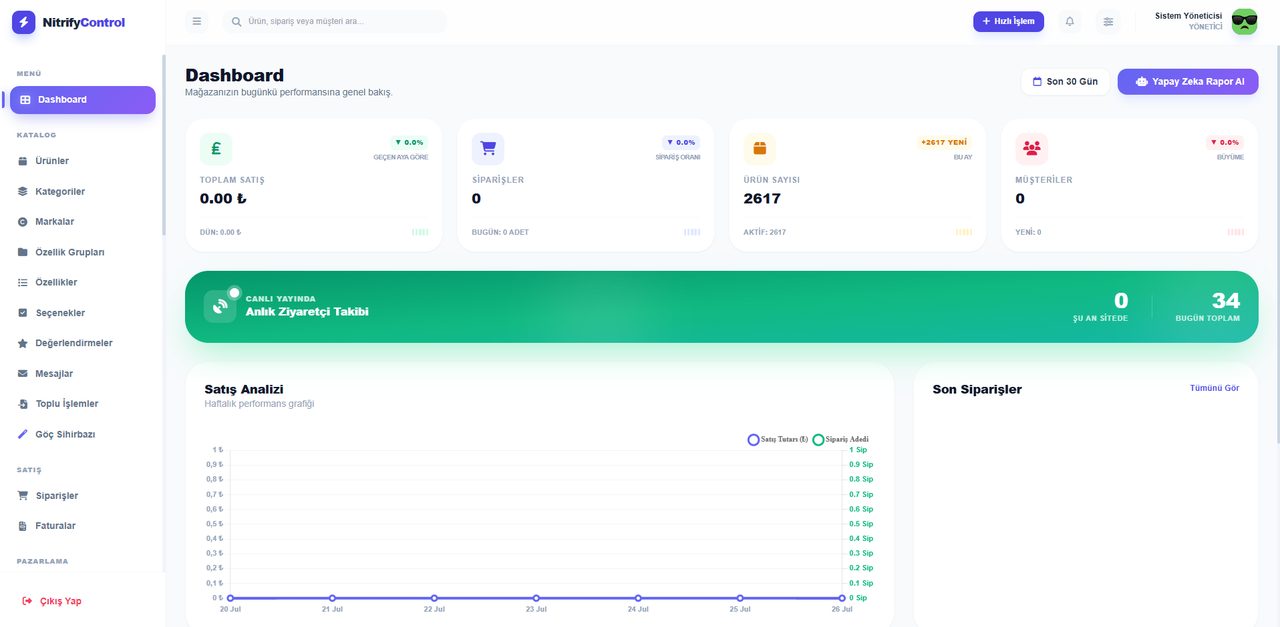Click the Tümünü Gör link
Image resolution: width=1280 pixels, height=627 pixels.
click(x=1214, y=388)
